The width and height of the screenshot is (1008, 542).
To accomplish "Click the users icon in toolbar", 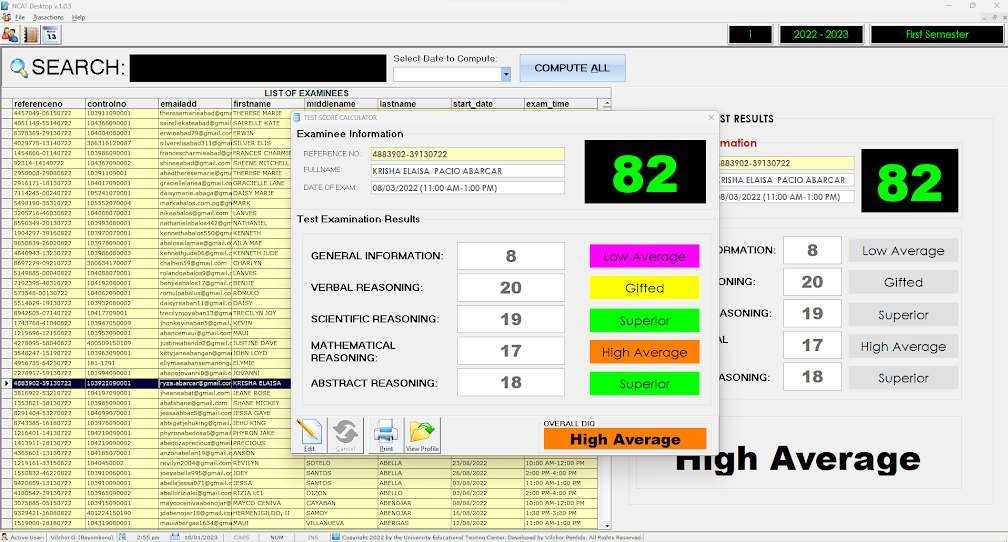I will coord(9,34).
